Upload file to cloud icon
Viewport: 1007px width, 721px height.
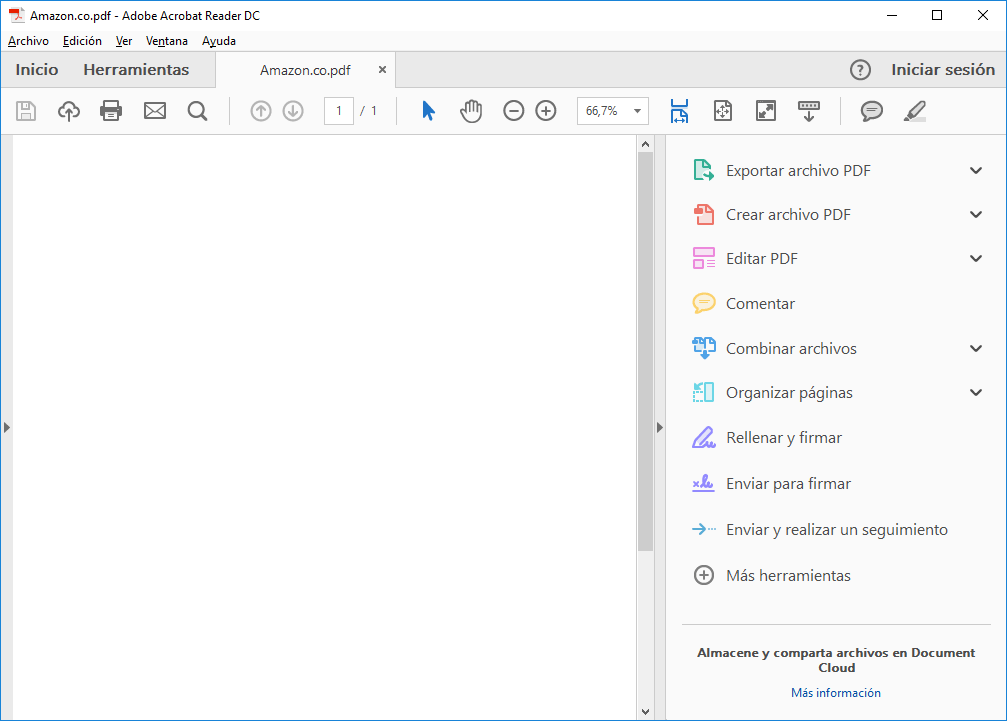(x=69, y=111)
